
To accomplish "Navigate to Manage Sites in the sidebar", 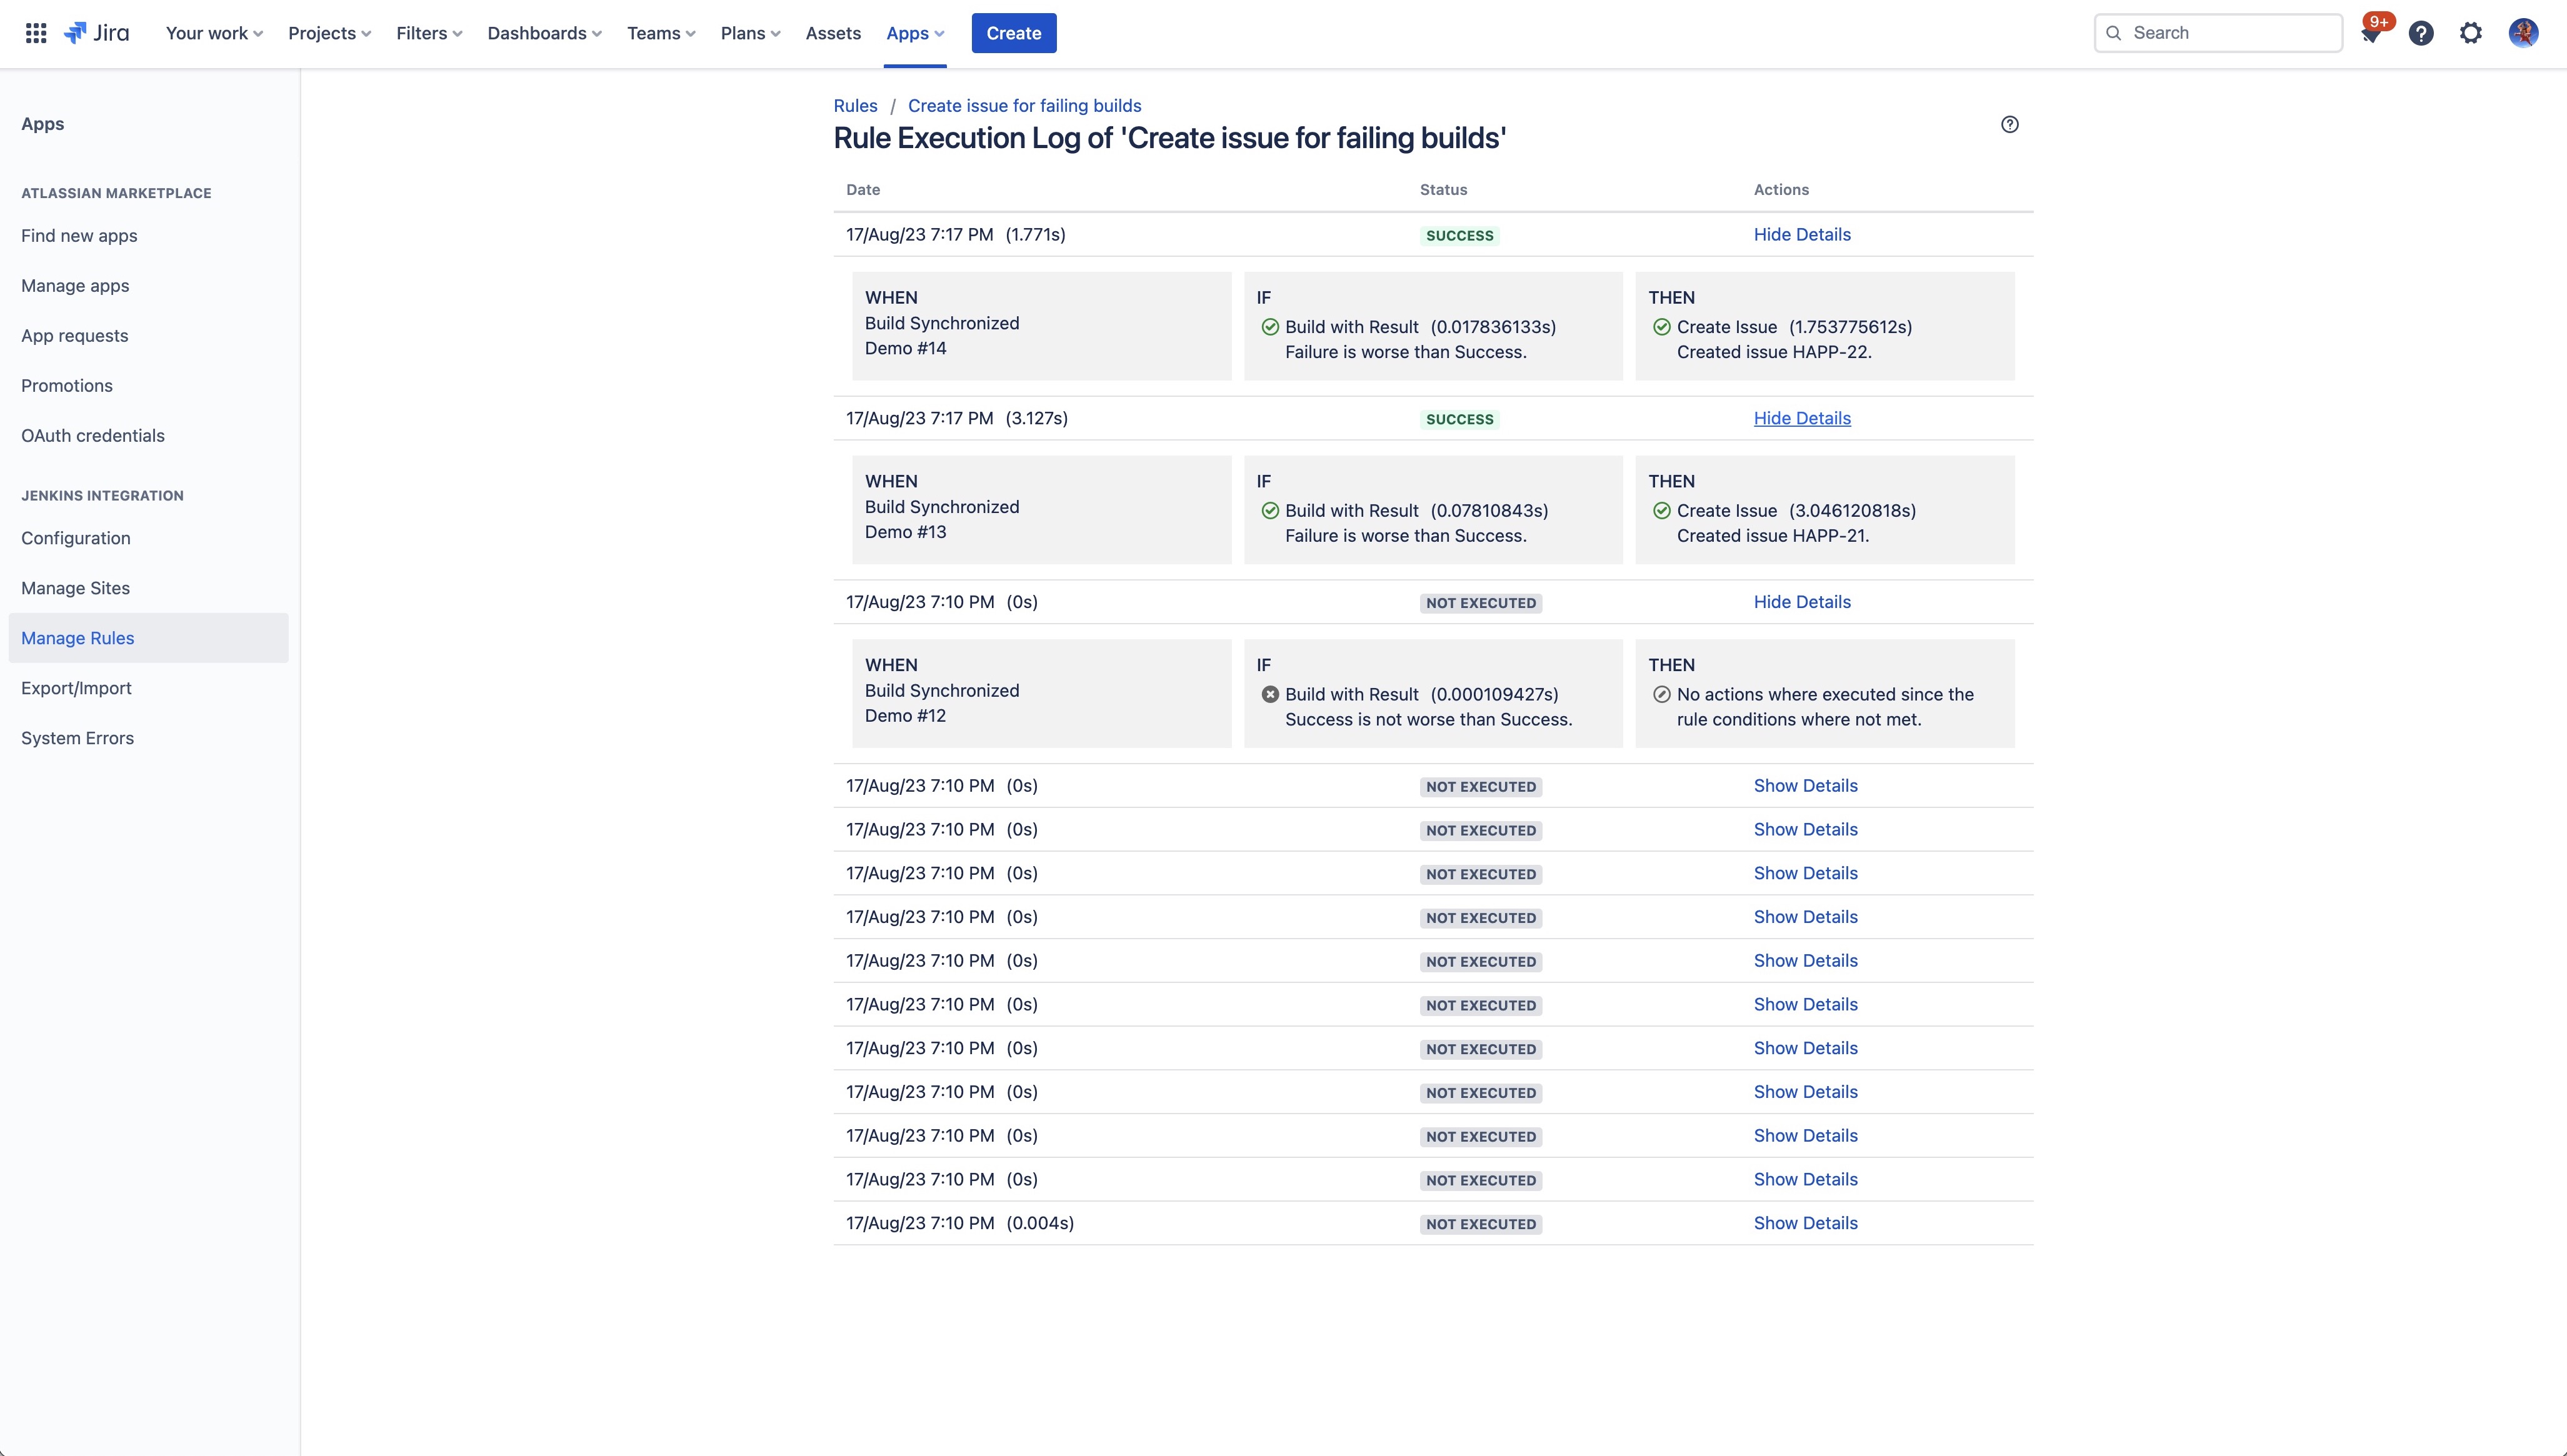I will pyautogui.click(x=75, y=588).
